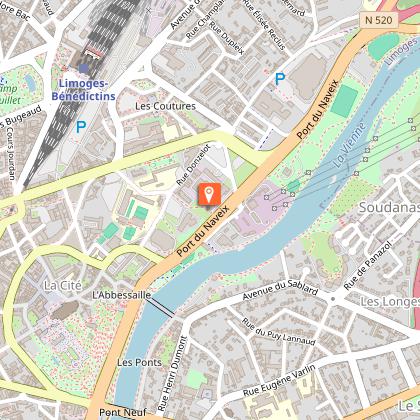
Task: Select the roundabout dot on Avenue du Sablard
Action: coord(332,299)
